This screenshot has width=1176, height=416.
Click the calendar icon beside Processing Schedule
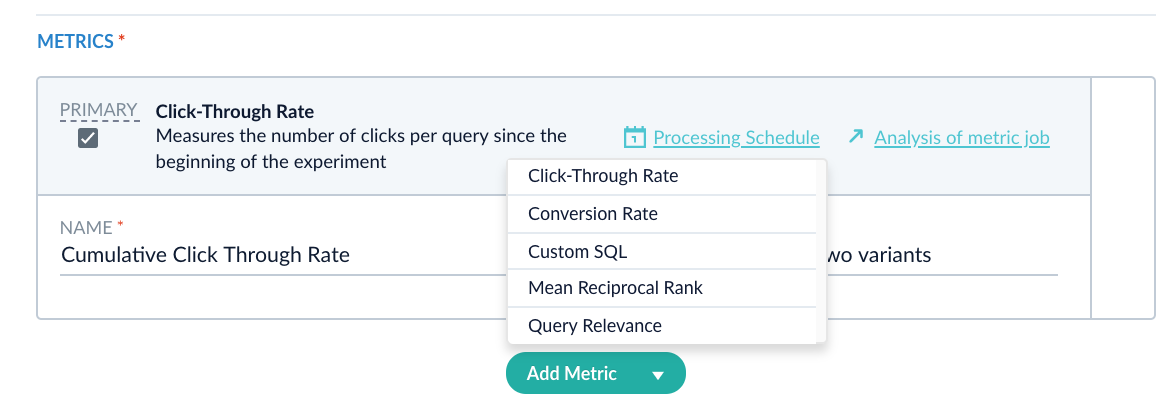click(x=633, y=137)
